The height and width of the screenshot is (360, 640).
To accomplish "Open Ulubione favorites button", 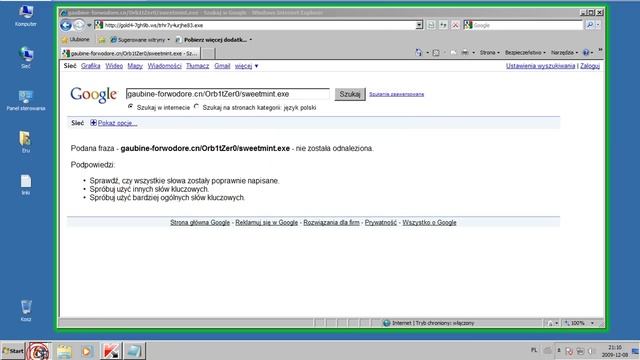I will coord(76,40).
